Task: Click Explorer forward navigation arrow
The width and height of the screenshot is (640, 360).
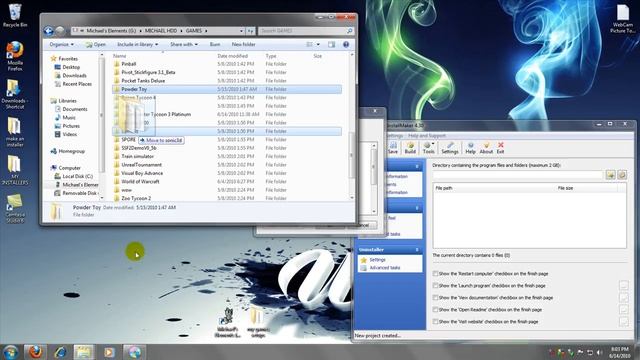Action: click(x=60, y=31)
